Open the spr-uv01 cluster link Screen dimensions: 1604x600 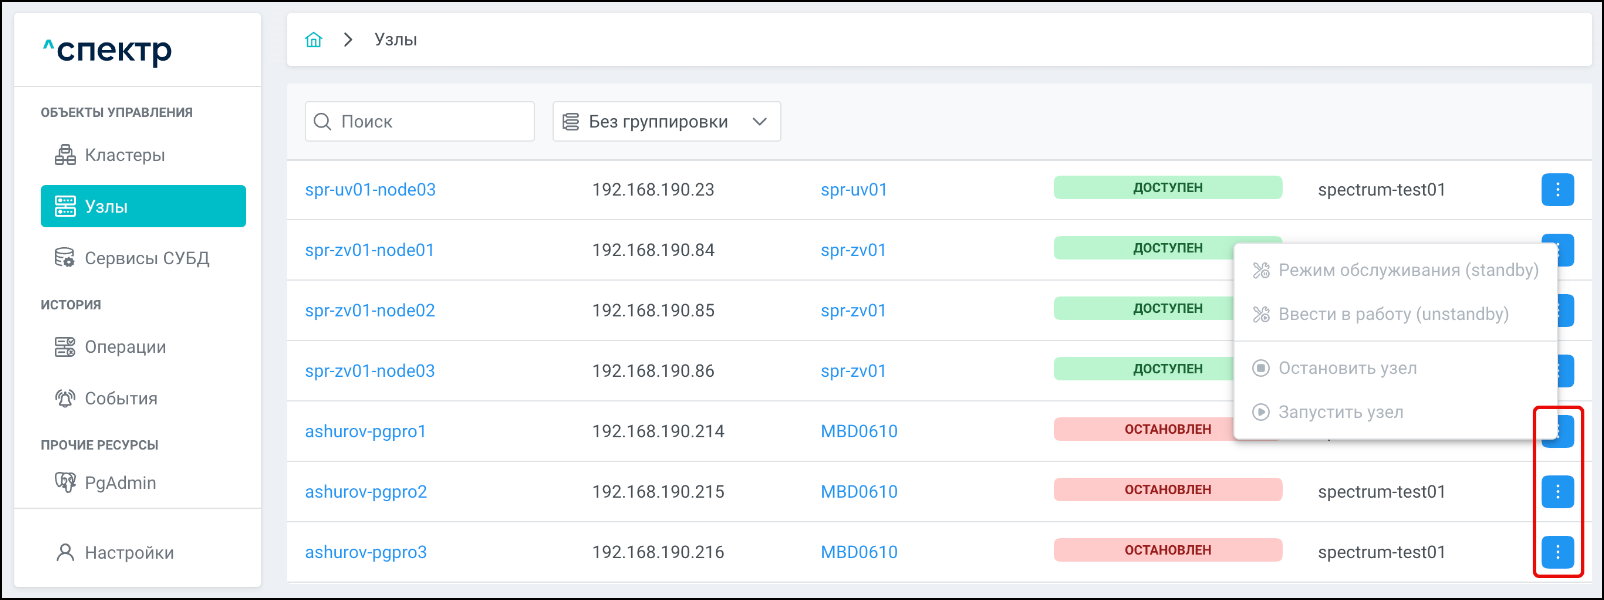853,190
